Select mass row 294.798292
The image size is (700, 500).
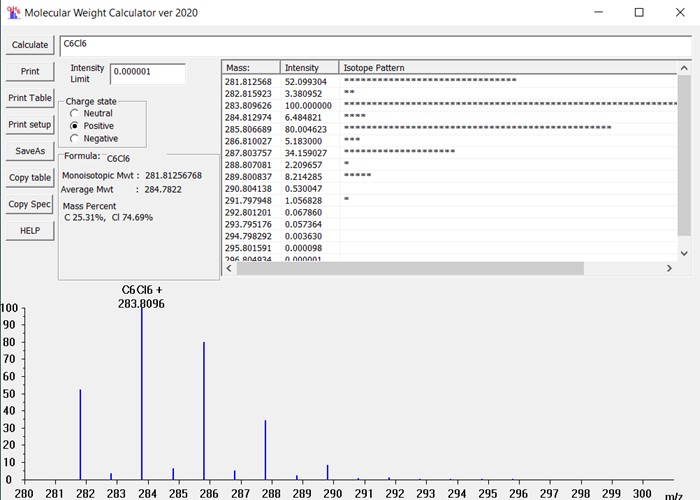click(x=450, y=236)
